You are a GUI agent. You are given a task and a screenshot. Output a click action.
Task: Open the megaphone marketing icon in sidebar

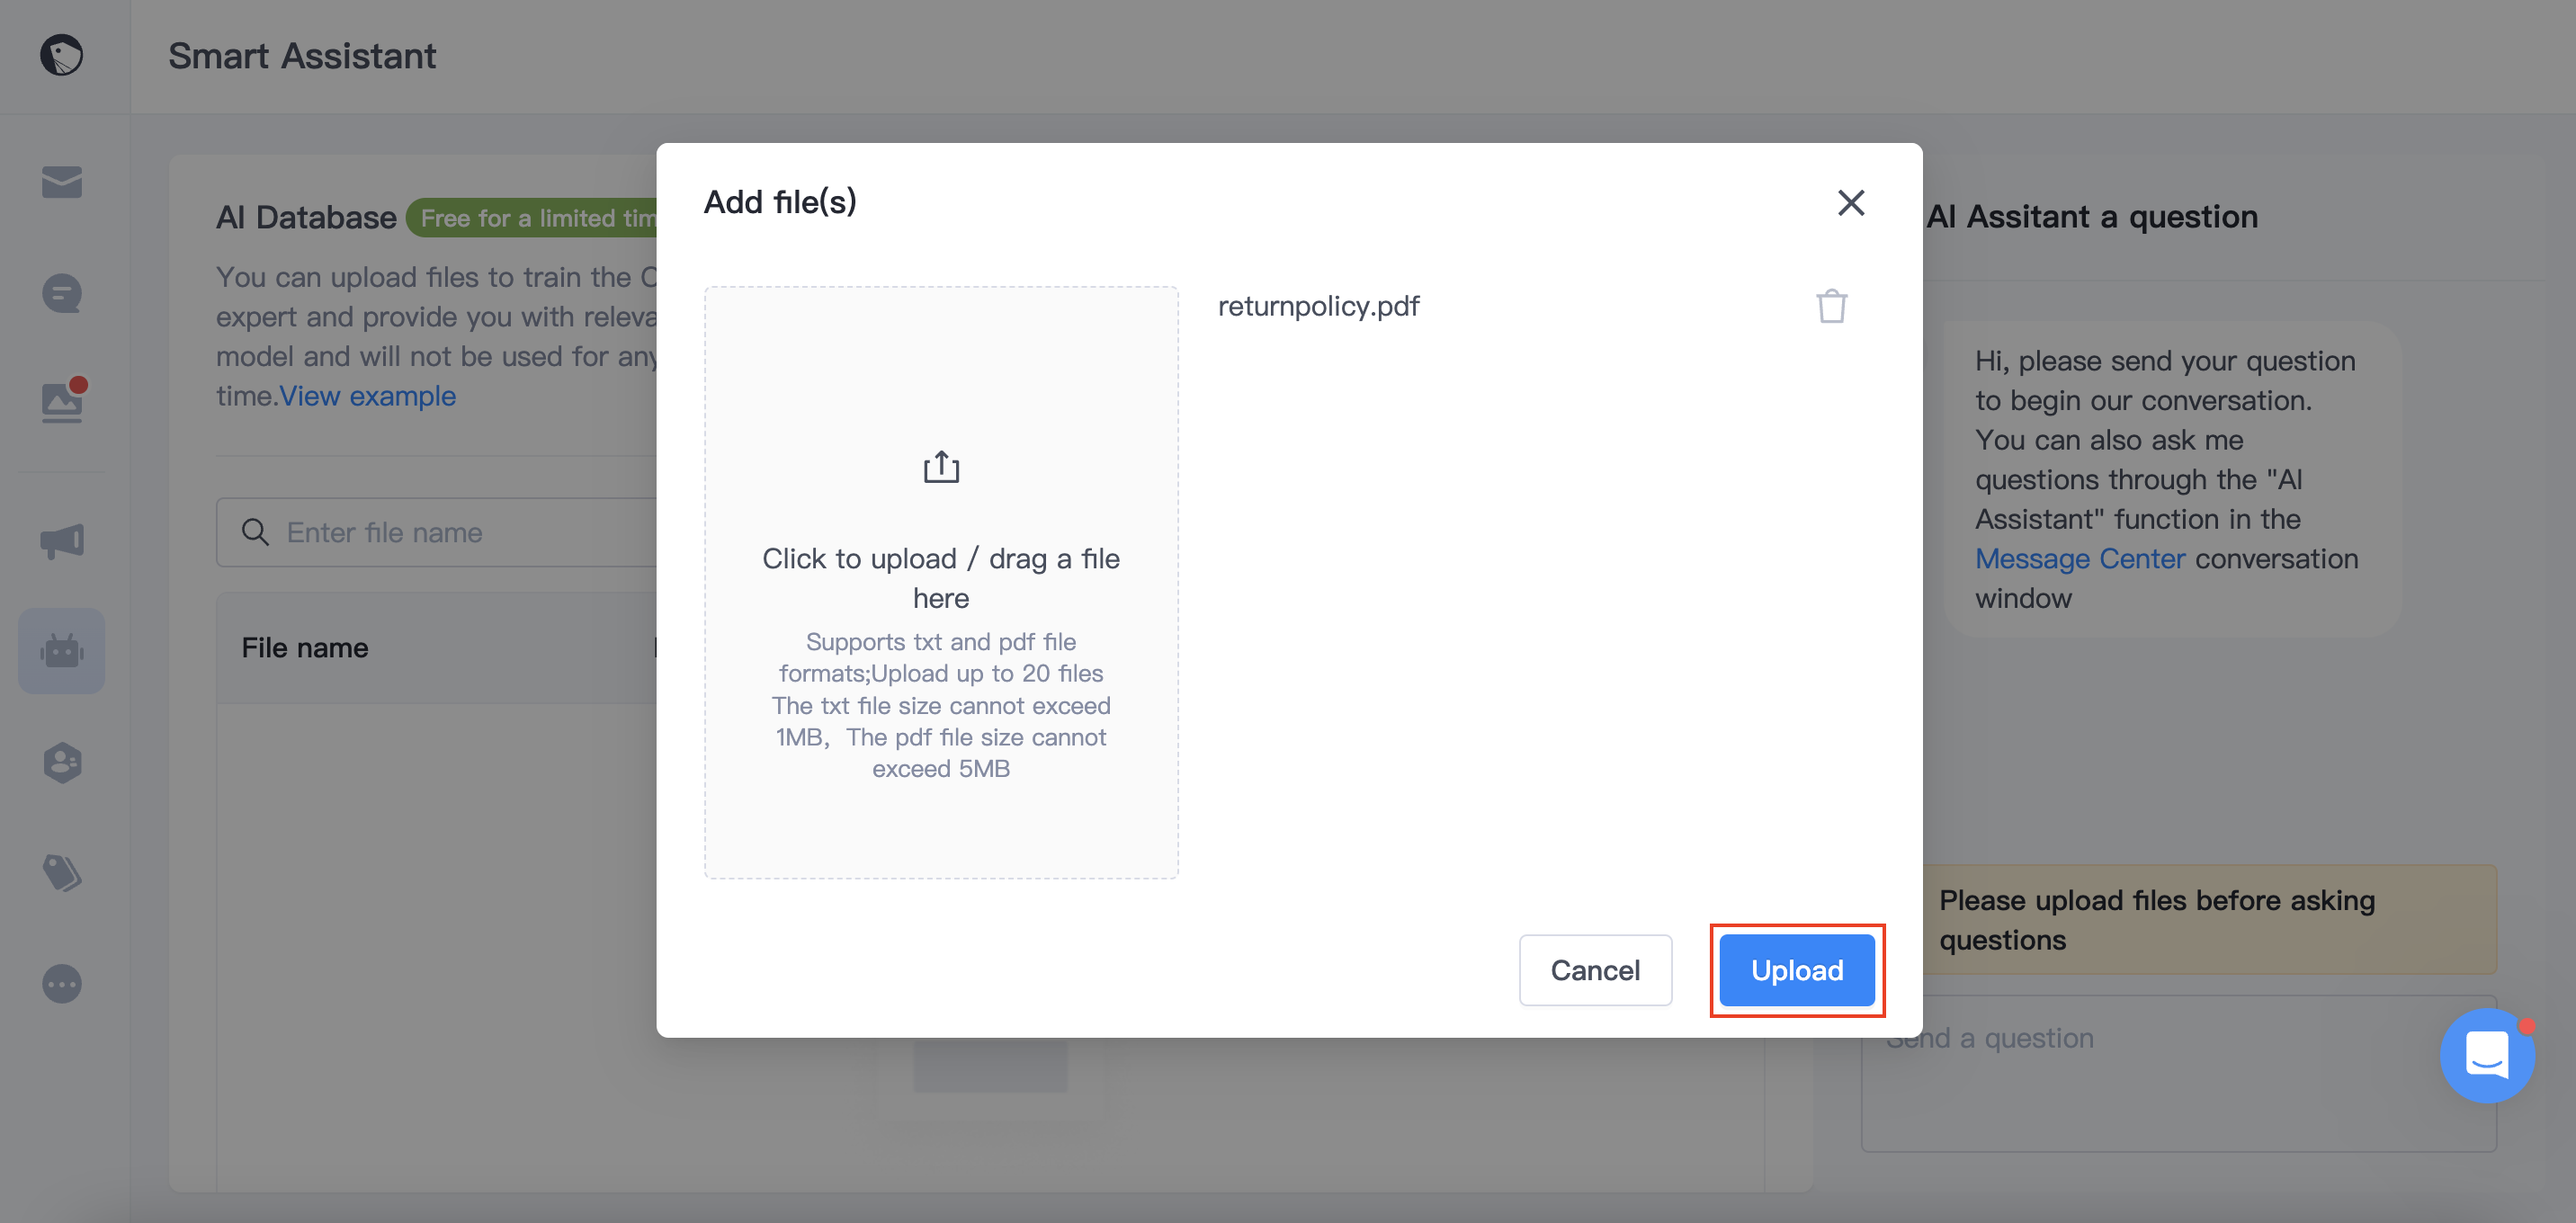coord(62,541)
